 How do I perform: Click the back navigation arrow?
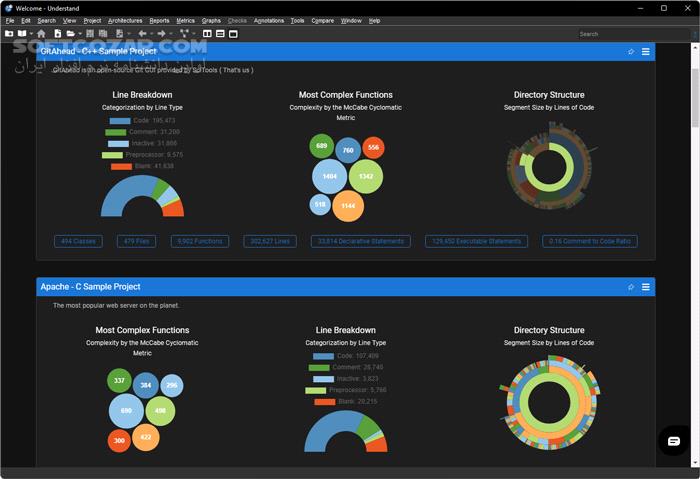(142, 33)
